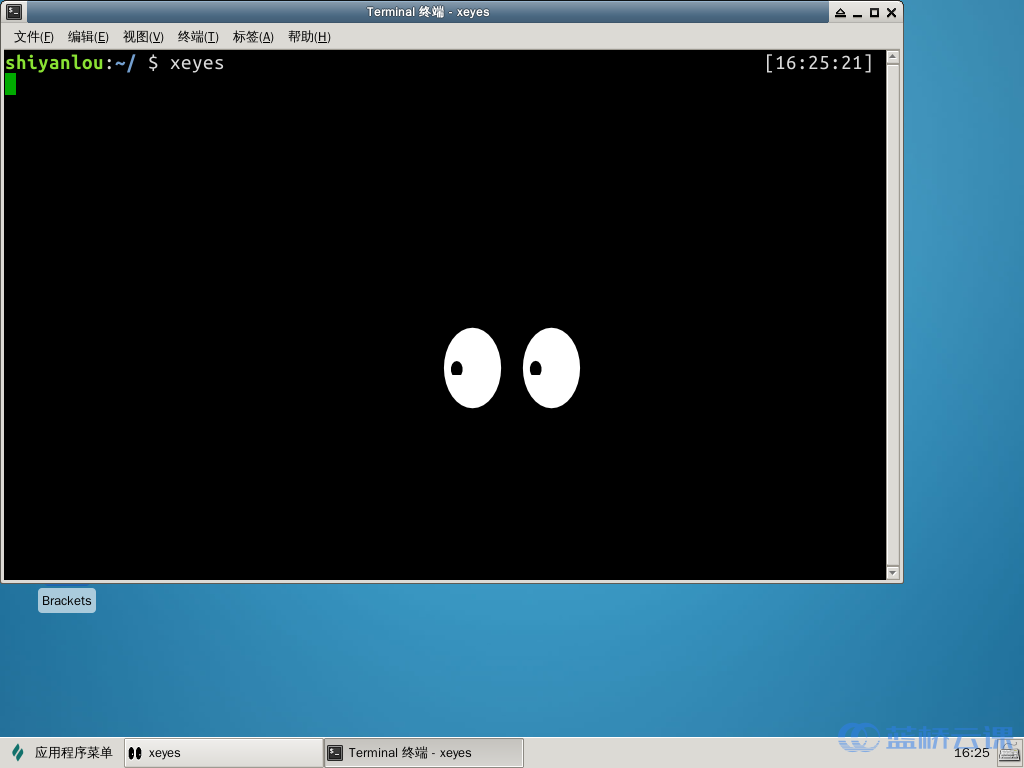Click the Terminal icon on its taskbar entry
Viewport: 1024px width, 768px height.
[x=333, y=751]
